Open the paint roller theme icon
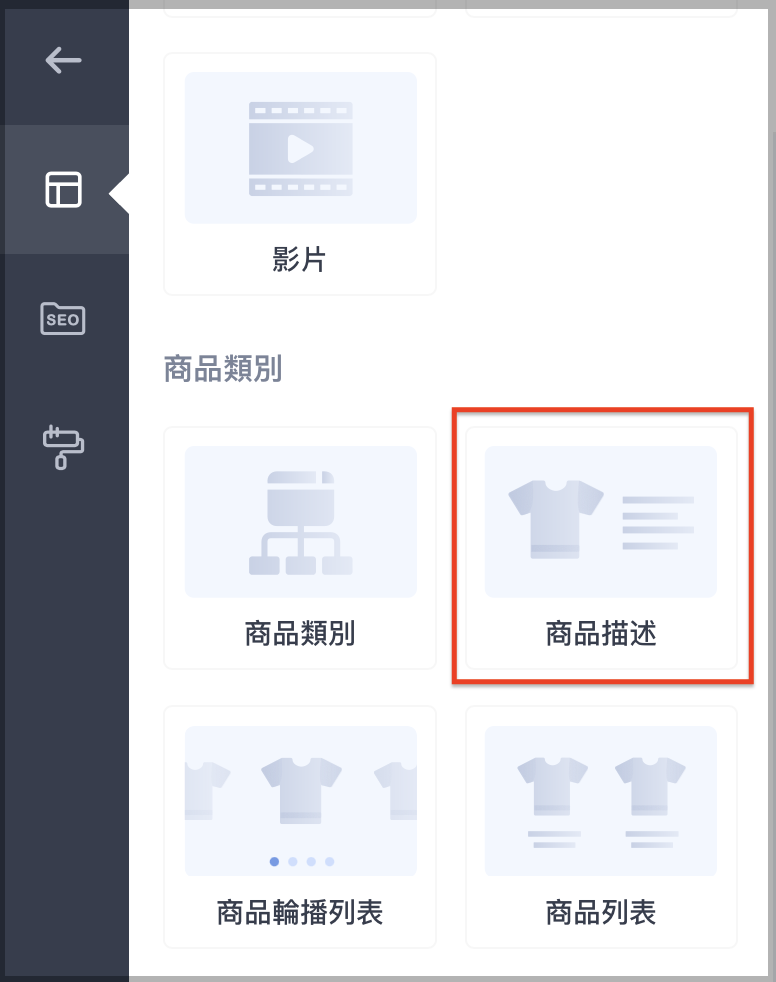This screenshot has height=982, width=776. (63, 447)
